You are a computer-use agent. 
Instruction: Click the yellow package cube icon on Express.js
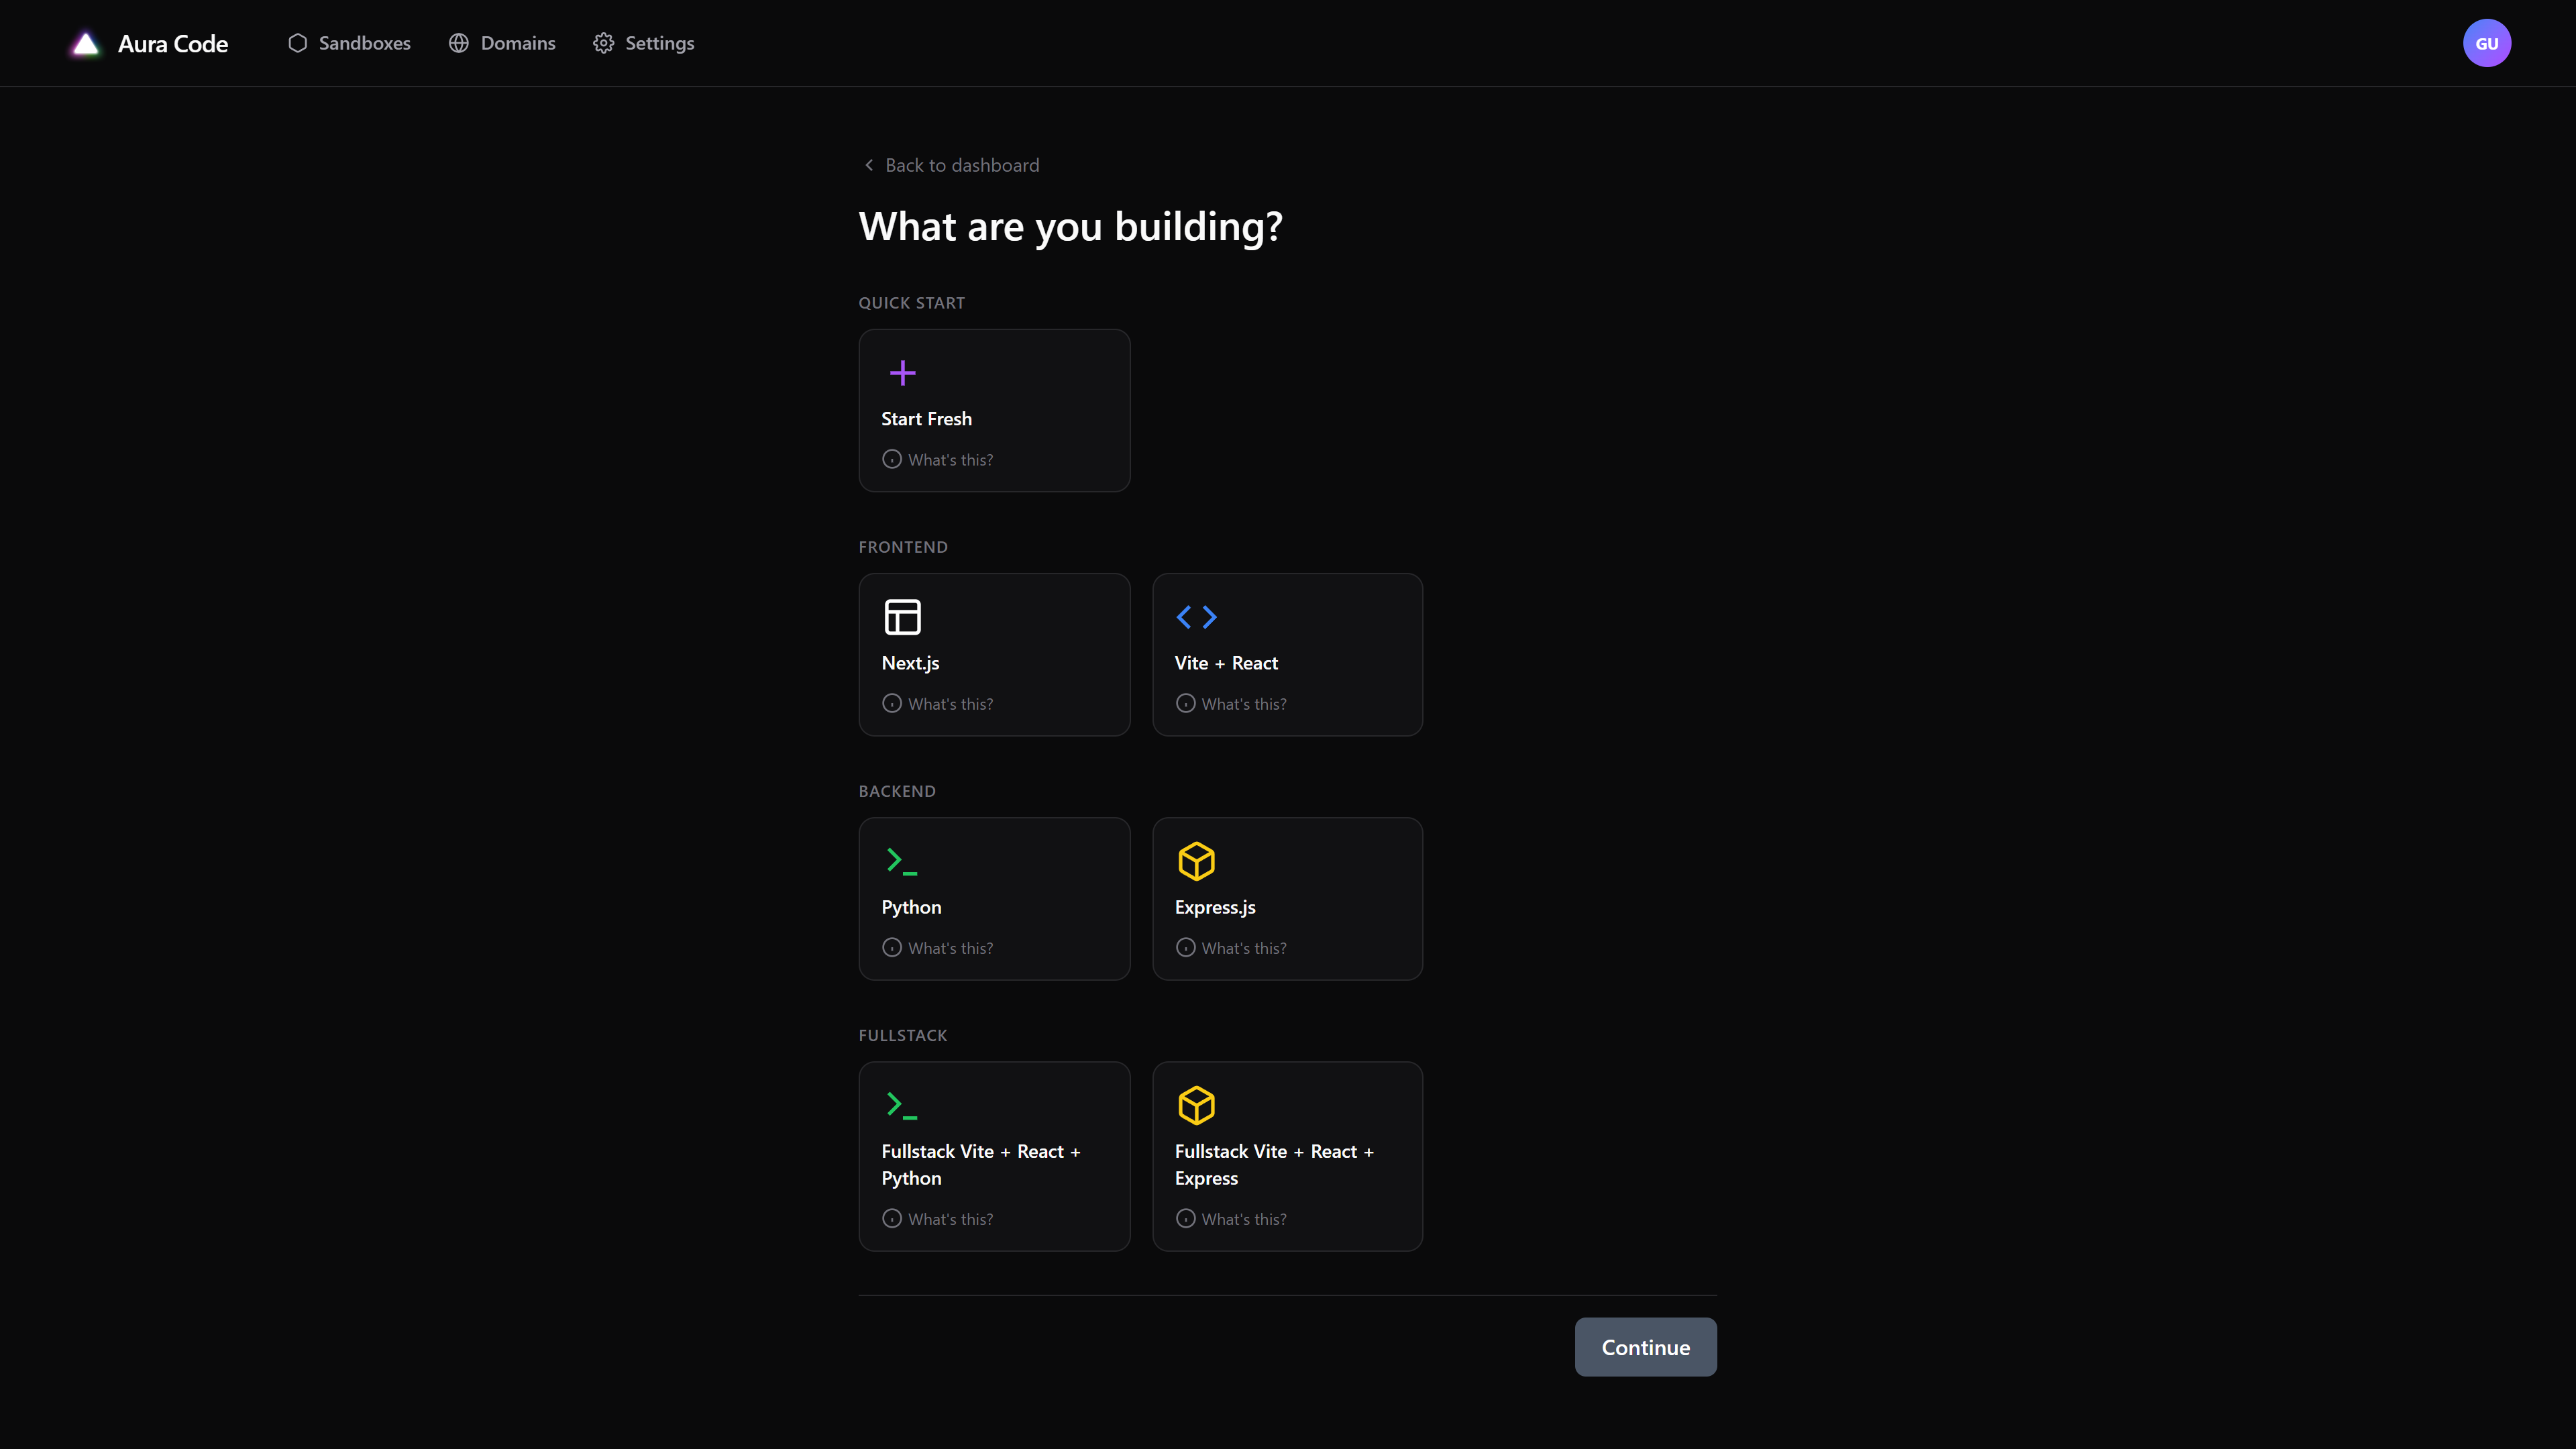pyautogui.click(x=1196, y=861)
